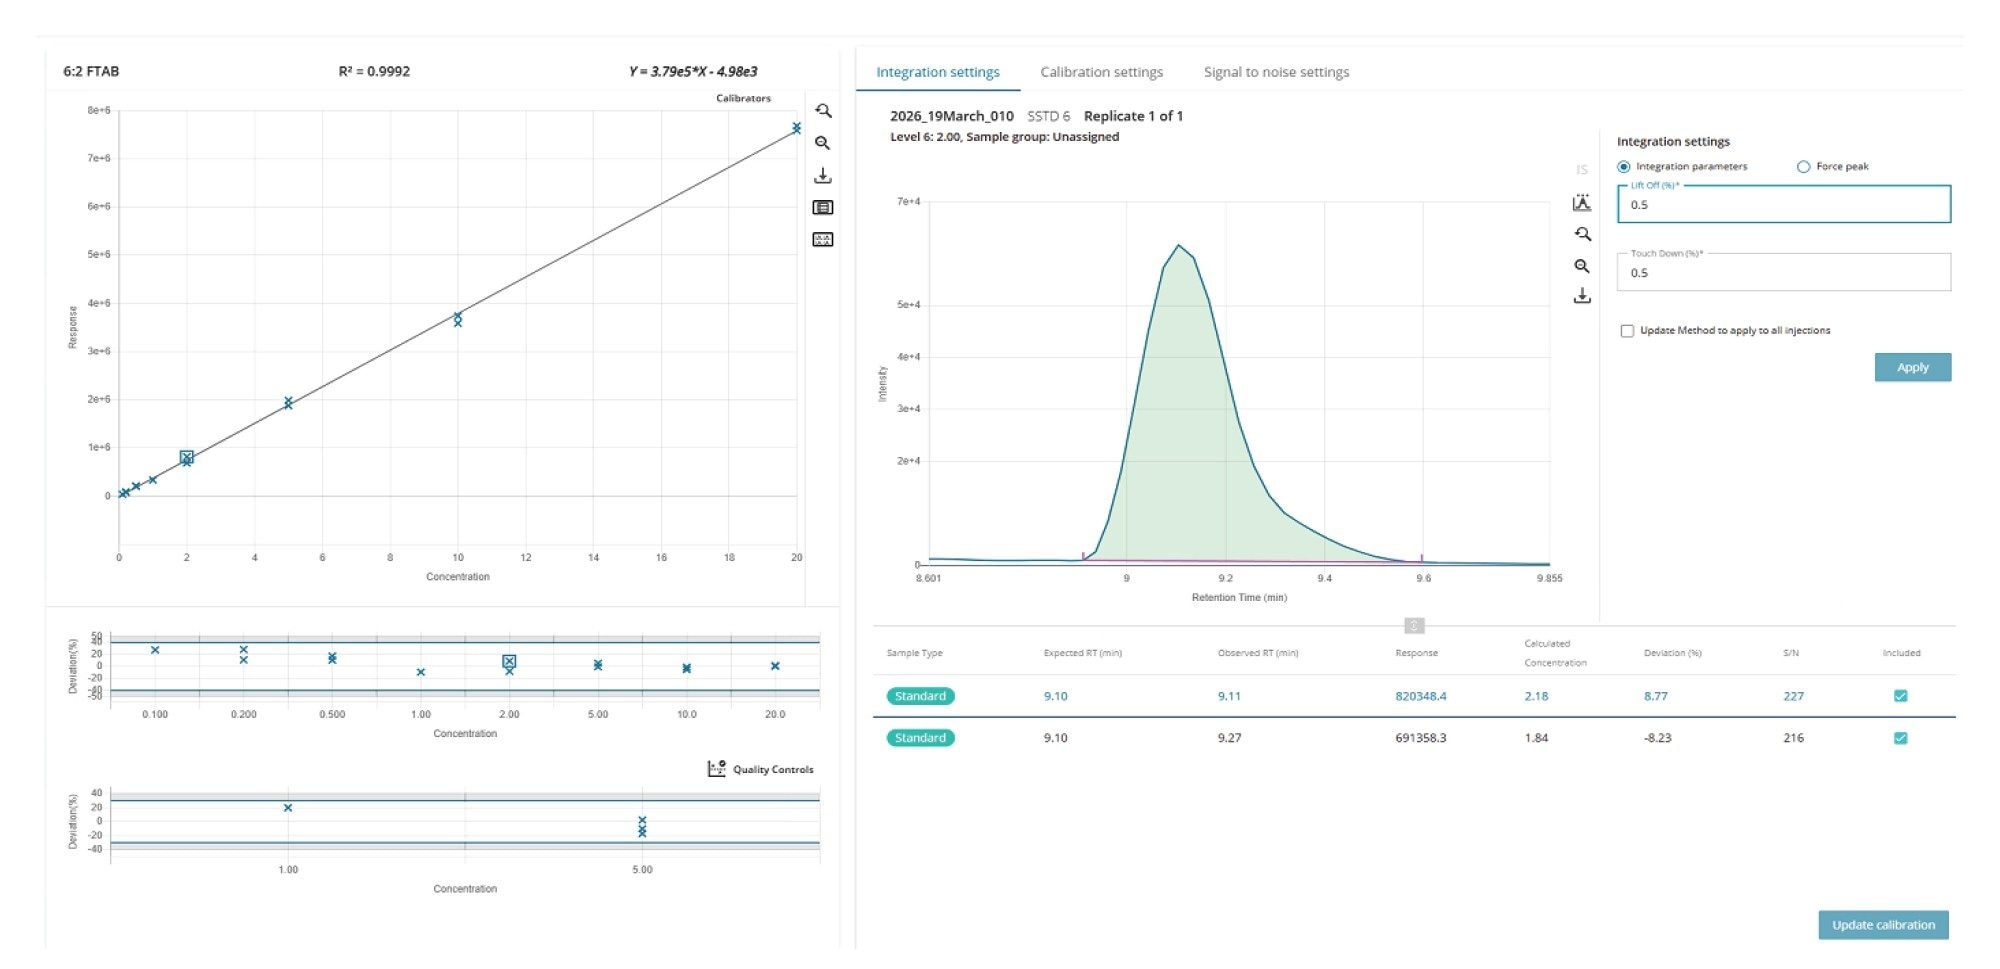Open calibration grid view icon below table icon
Screen dimensions: 2000x969
(x=823, y=240)
